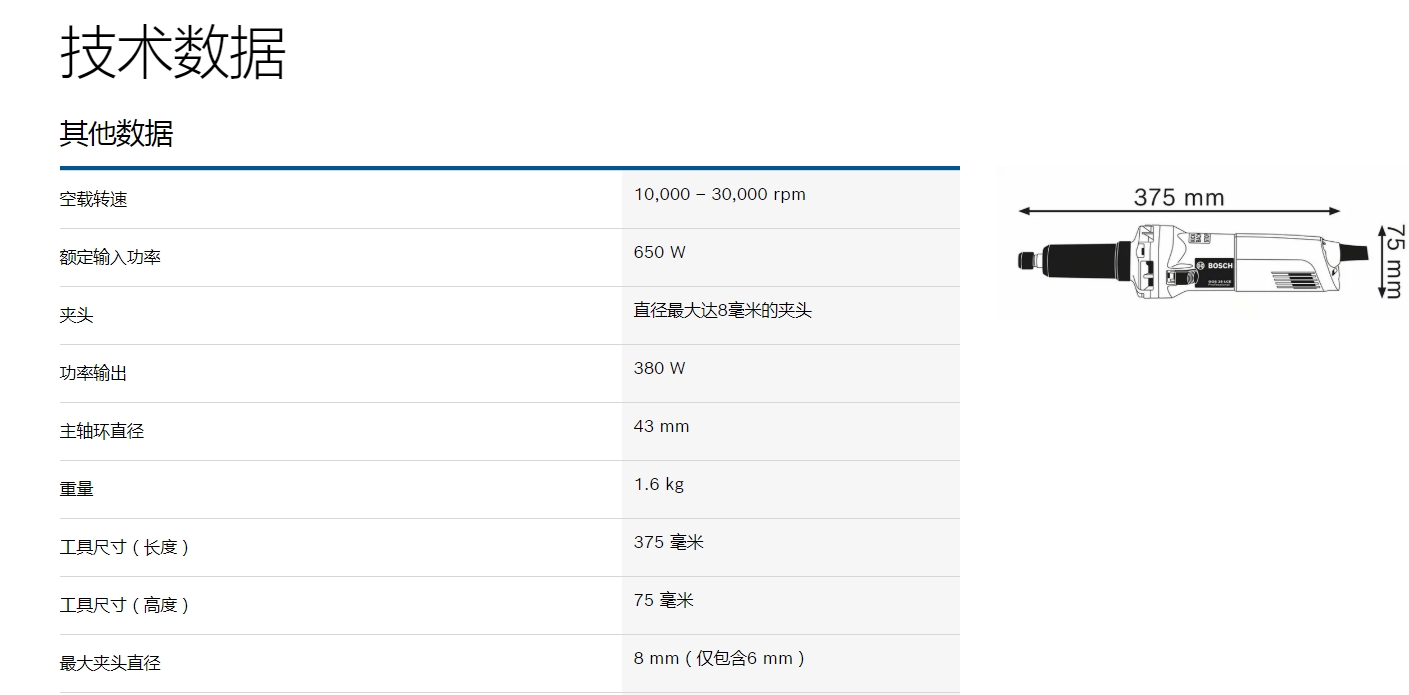Click the 直径最大达8毫米的夹头 value

(x=722, y=310)
